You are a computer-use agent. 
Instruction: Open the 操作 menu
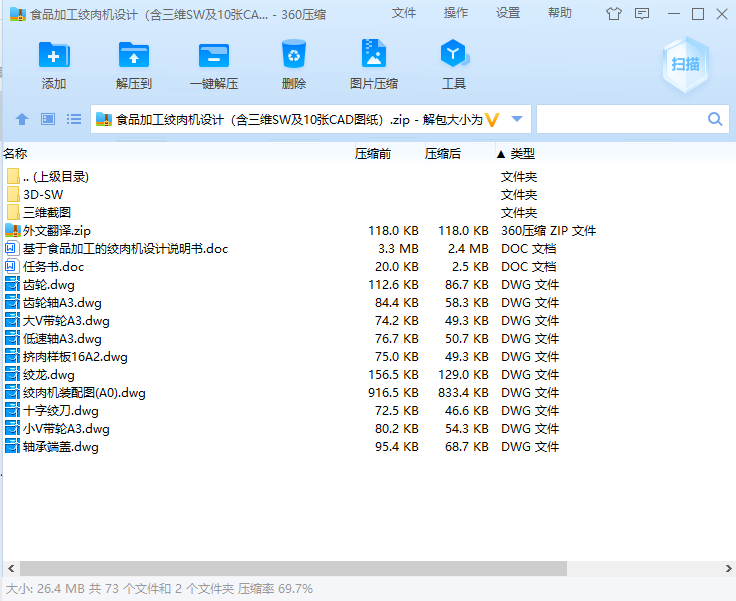(456, 13)
